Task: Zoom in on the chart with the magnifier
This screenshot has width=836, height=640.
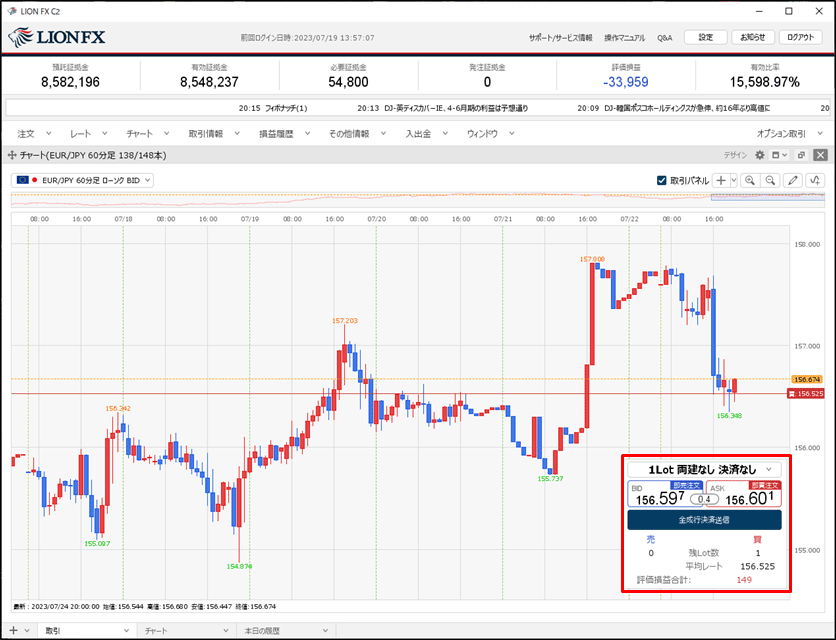Action: (750, 180)
